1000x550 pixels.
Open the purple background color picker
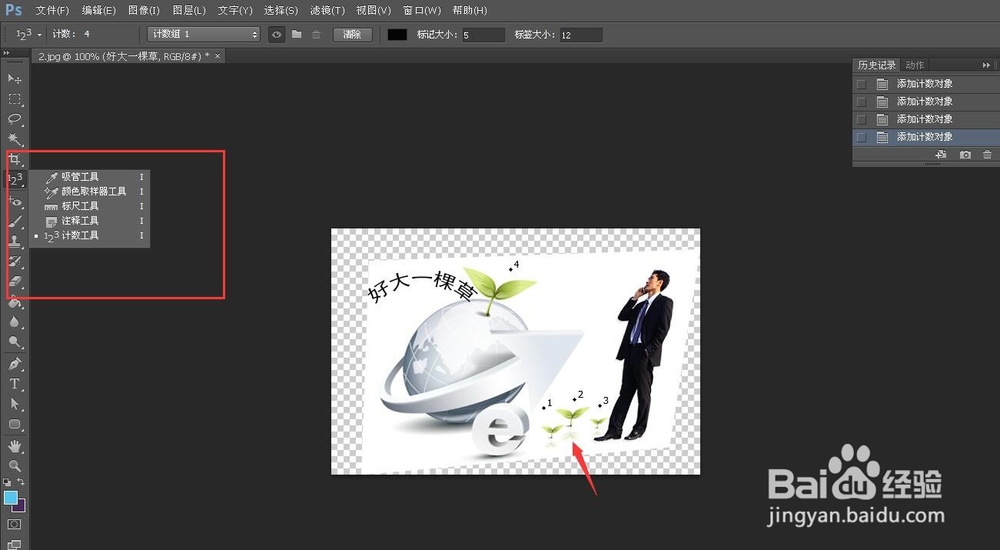(x=21, y=507)
